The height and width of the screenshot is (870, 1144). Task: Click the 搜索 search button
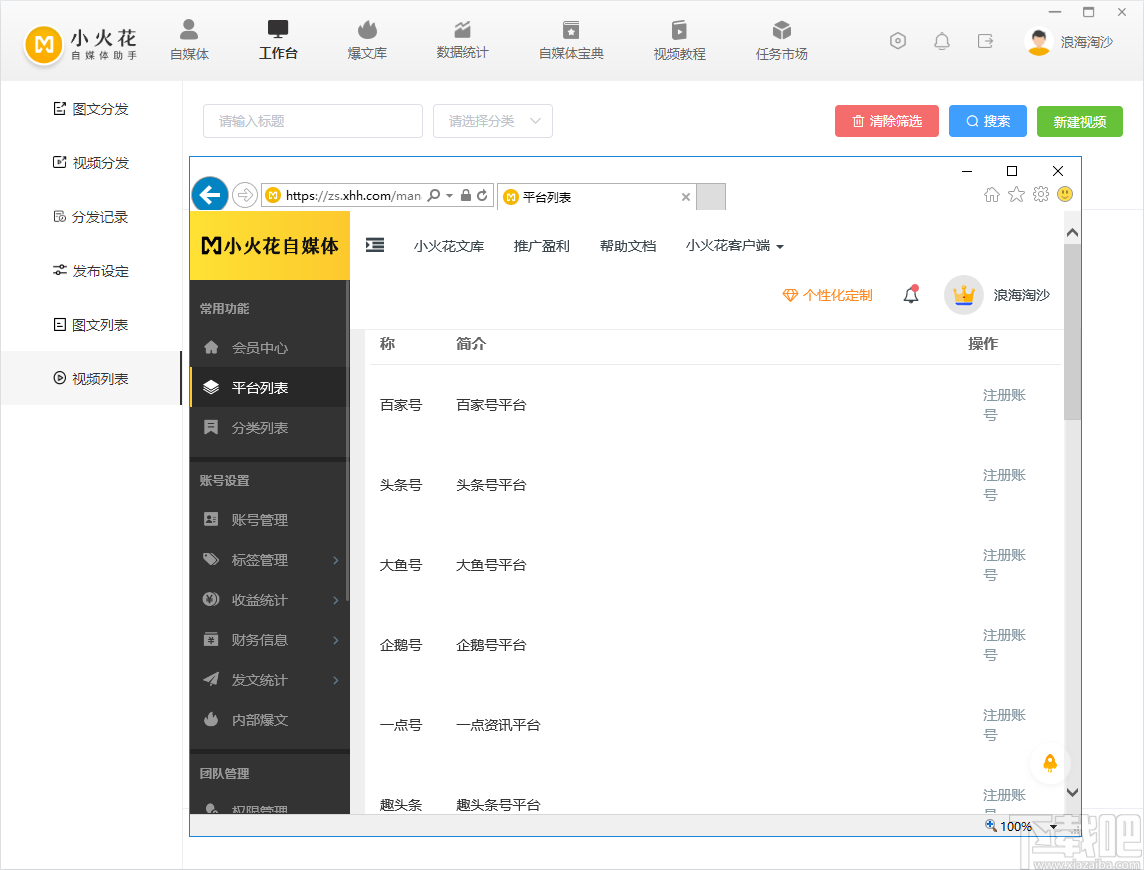click(987, 120)
